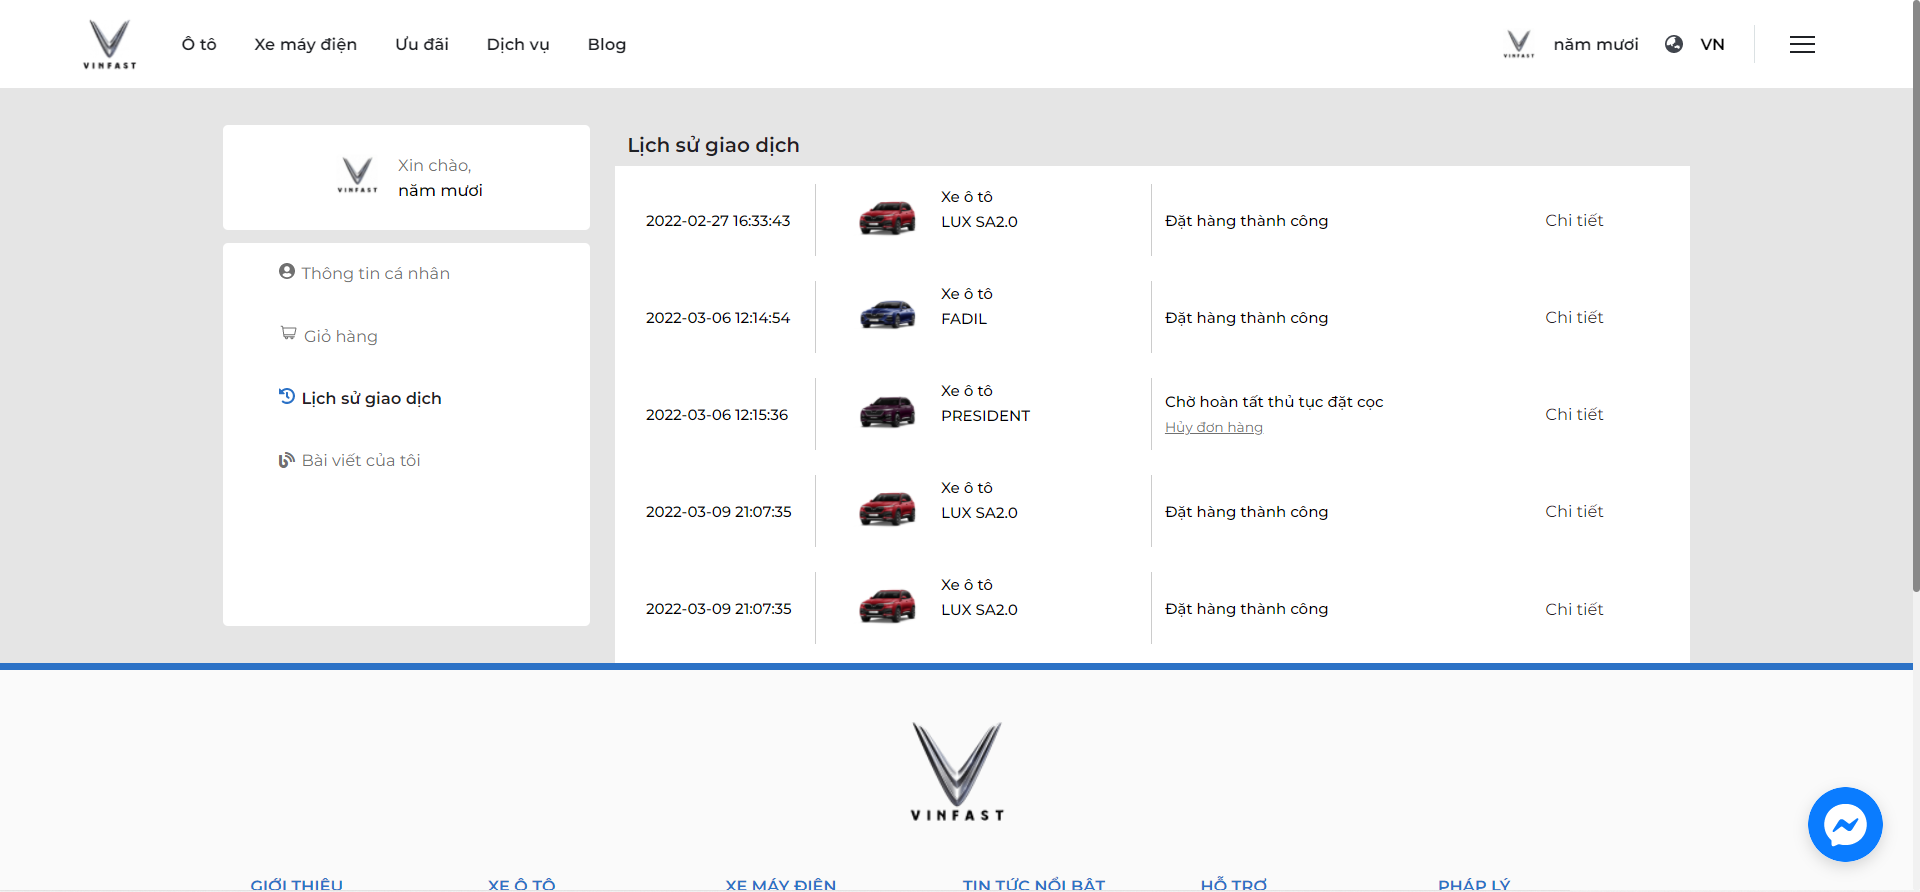Image resolution: width=1920 pixels, height=892 pixels.
Task: Select Lịch sử giao dịch in the sidebar
Action: pos(372,398)
